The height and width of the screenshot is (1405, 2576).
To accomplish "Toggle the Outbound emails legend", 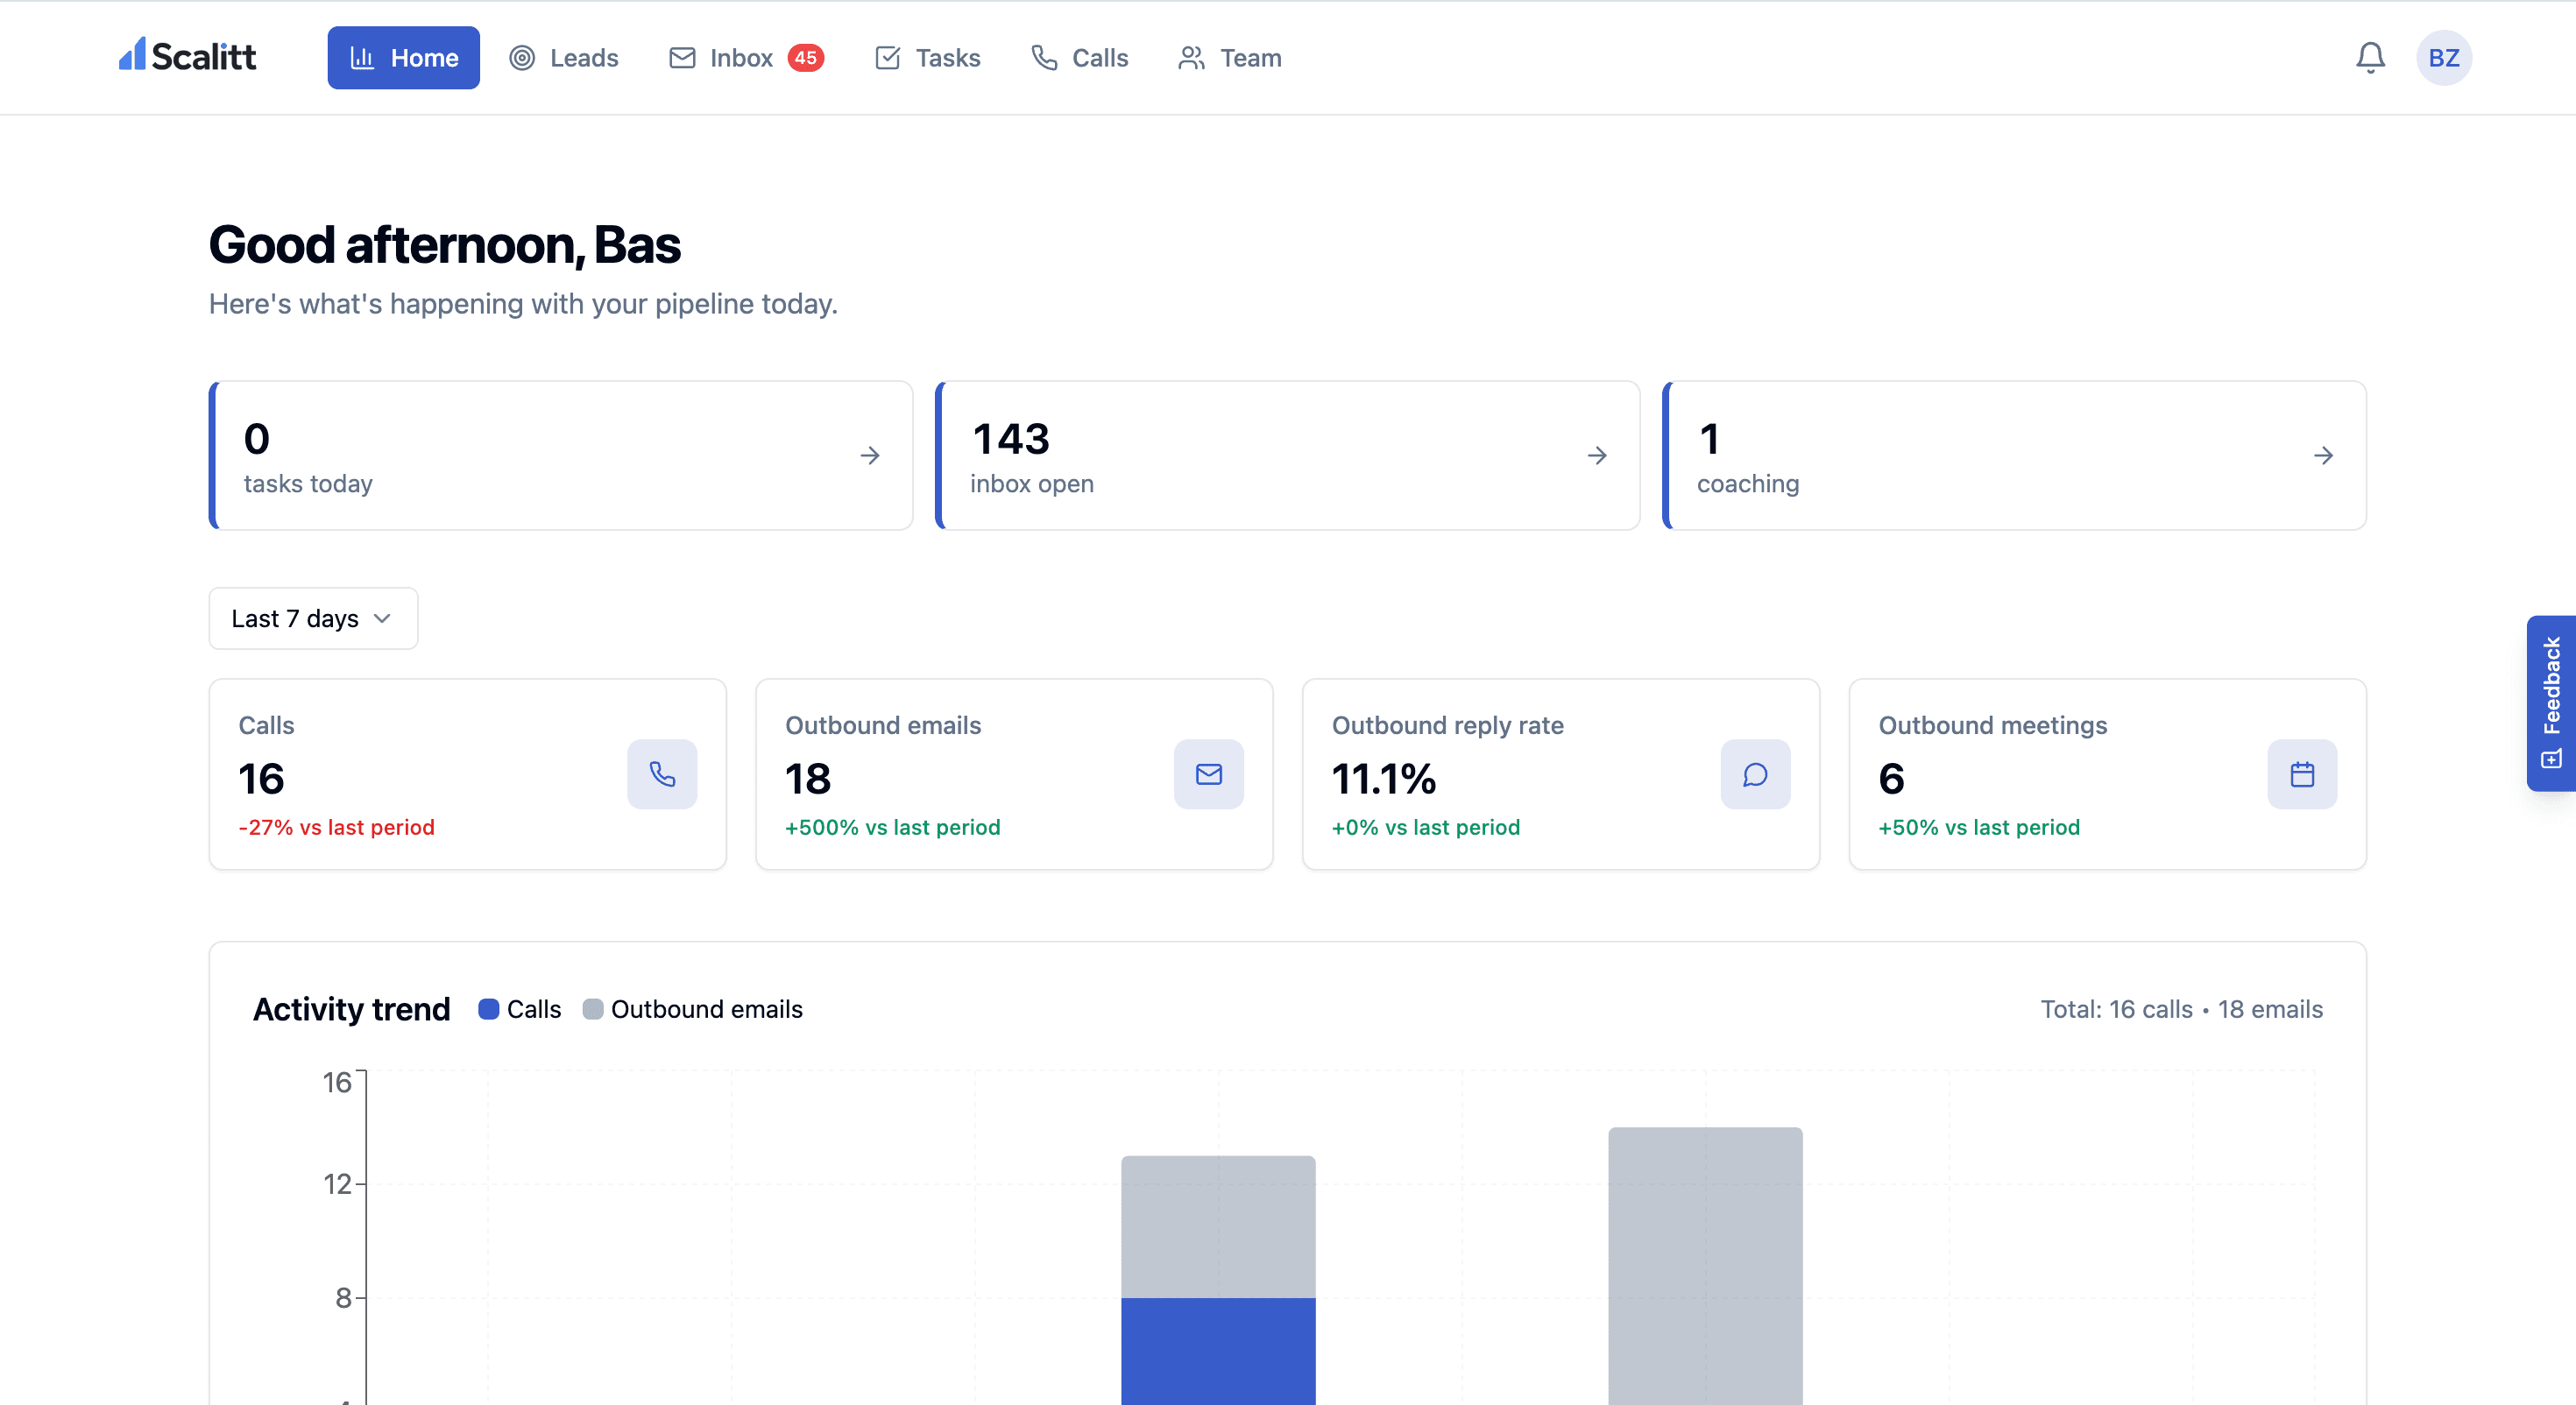I will [x=693, y=1009].
